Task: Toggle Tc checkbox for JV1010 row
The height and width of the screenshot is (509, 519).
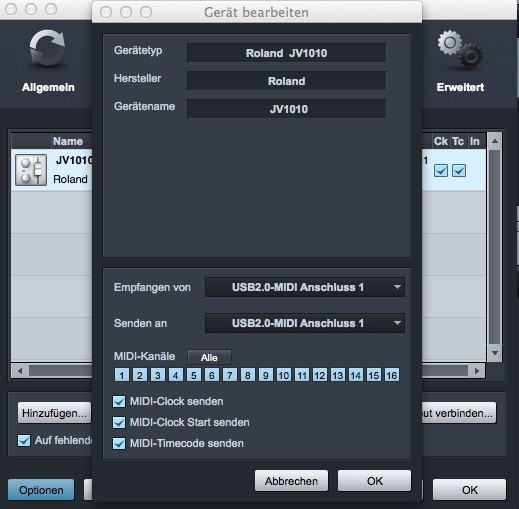Action: tap(459, 171)
